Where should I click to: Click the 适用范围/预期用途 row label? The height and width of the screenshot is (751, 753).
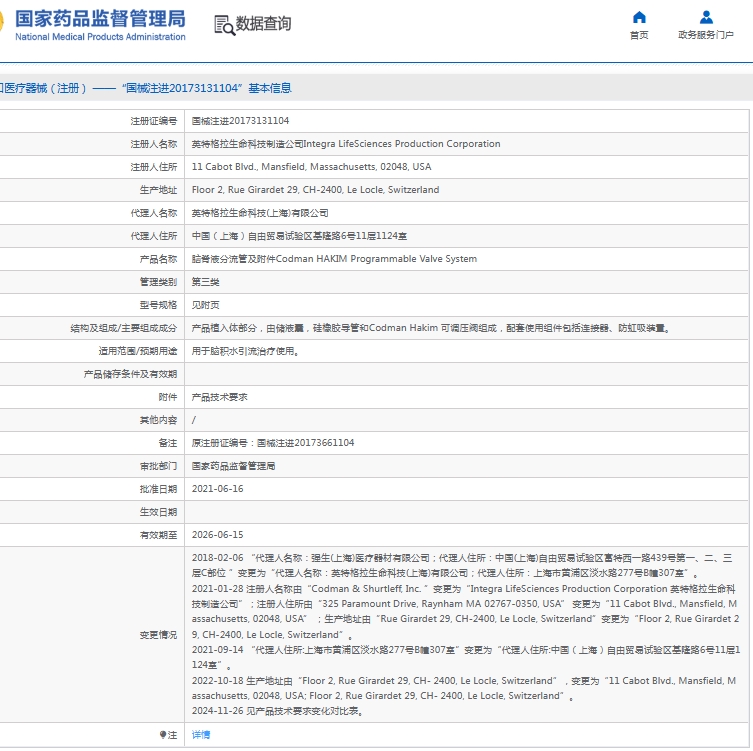point(138,351)
